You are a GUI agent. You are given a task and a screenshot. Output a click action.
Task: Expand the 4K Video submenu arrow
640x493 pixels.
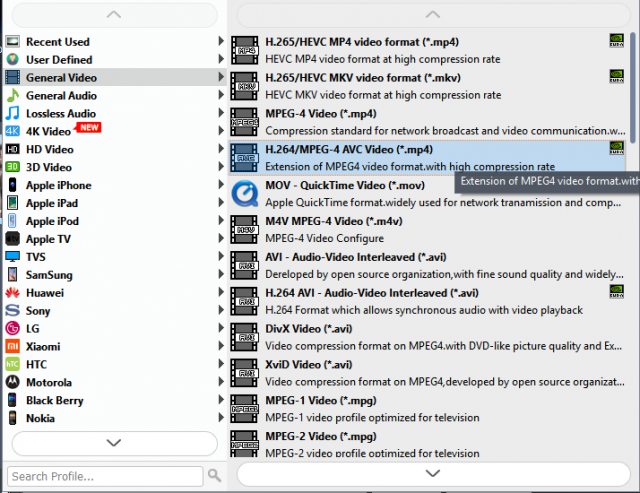tap(221, 131)
